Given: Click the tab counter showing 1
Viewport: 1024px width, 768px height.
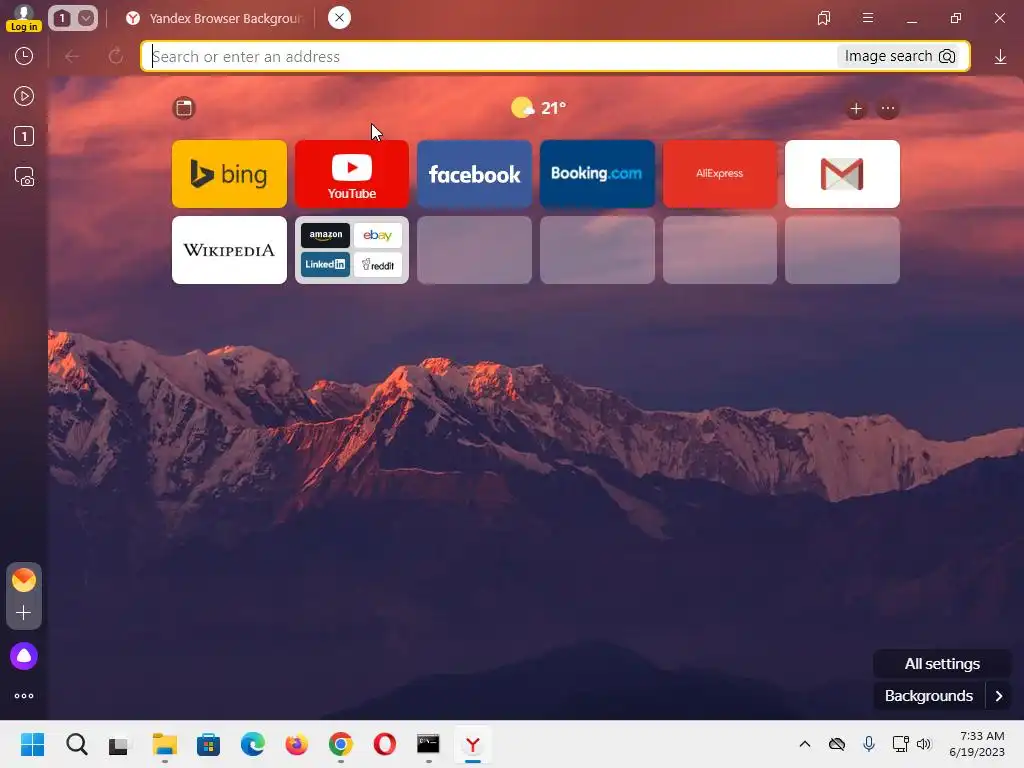Looking at the screenshot, I should tap(62, 18).
